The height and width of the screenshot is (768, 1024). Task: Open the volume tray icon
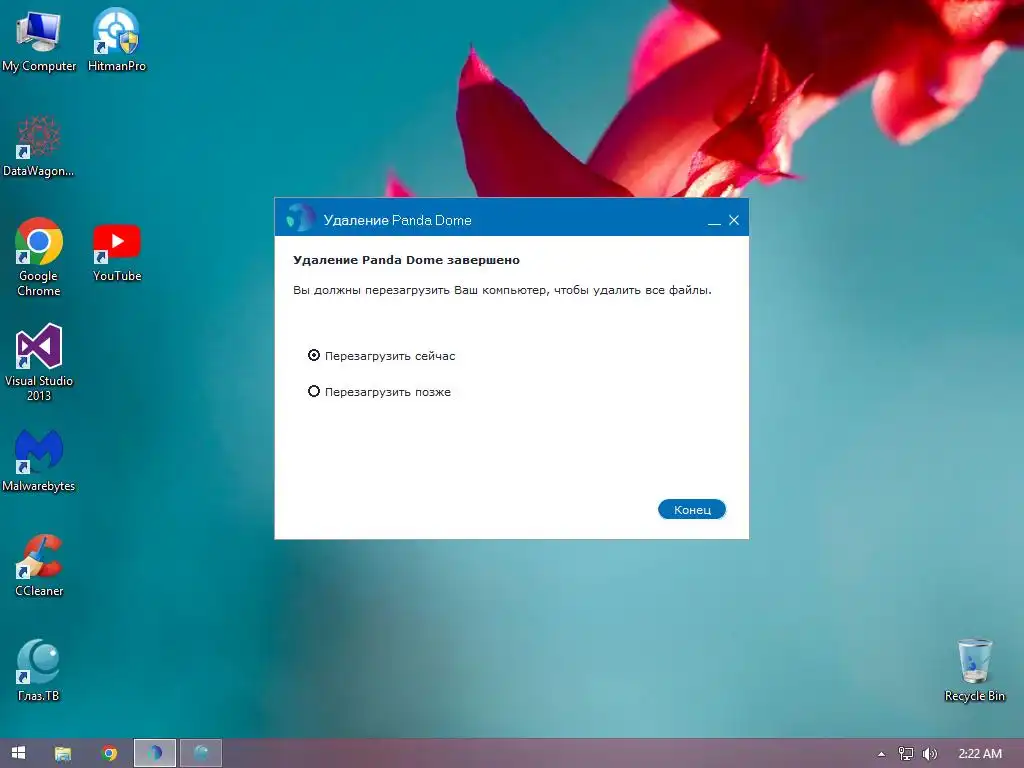929,754
